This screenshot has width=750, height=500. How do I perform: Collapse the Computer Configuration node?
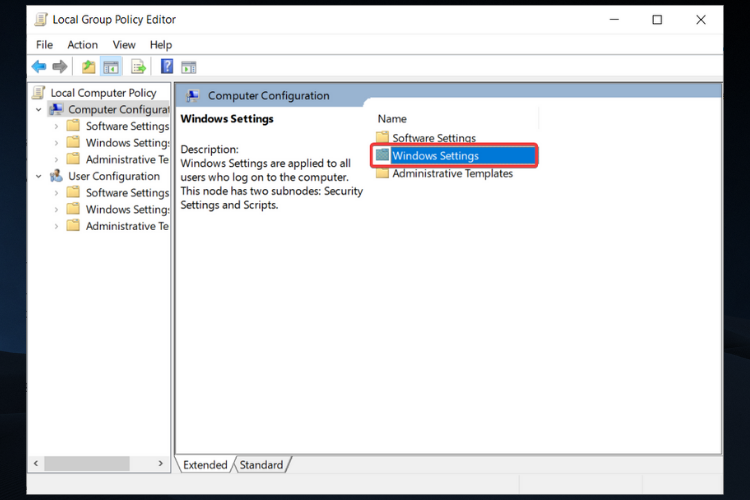[x=39, y=110]
